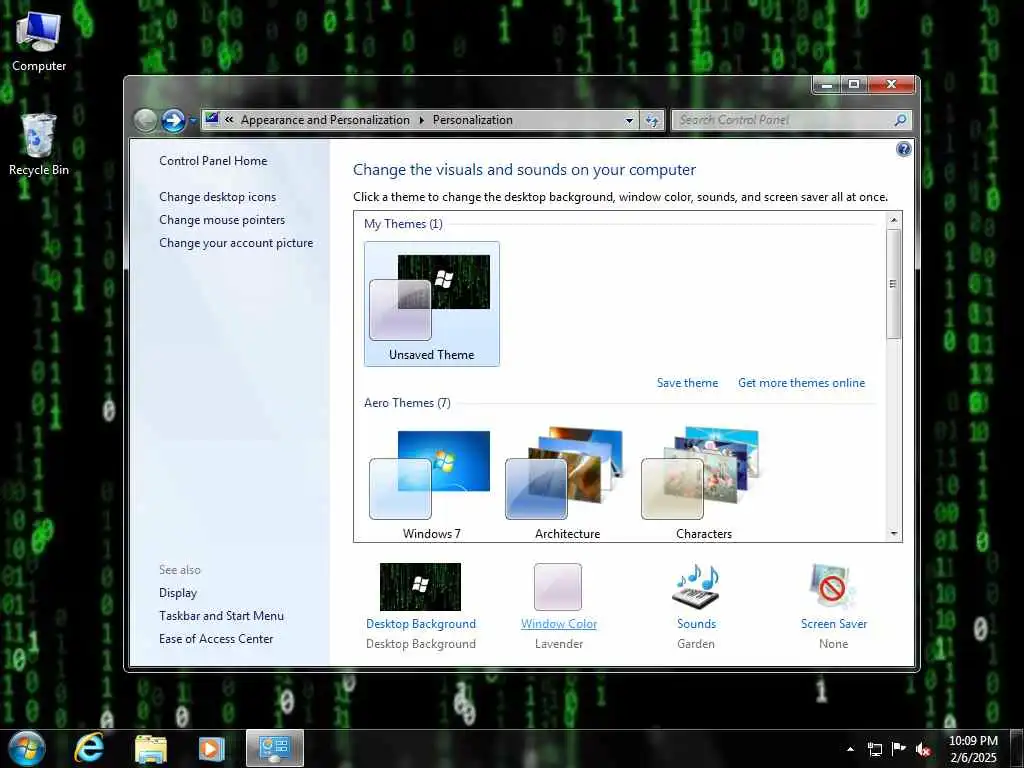Click the Show desktop button
Viewport: 1024px width, 768px height.
pos(1017,748)
